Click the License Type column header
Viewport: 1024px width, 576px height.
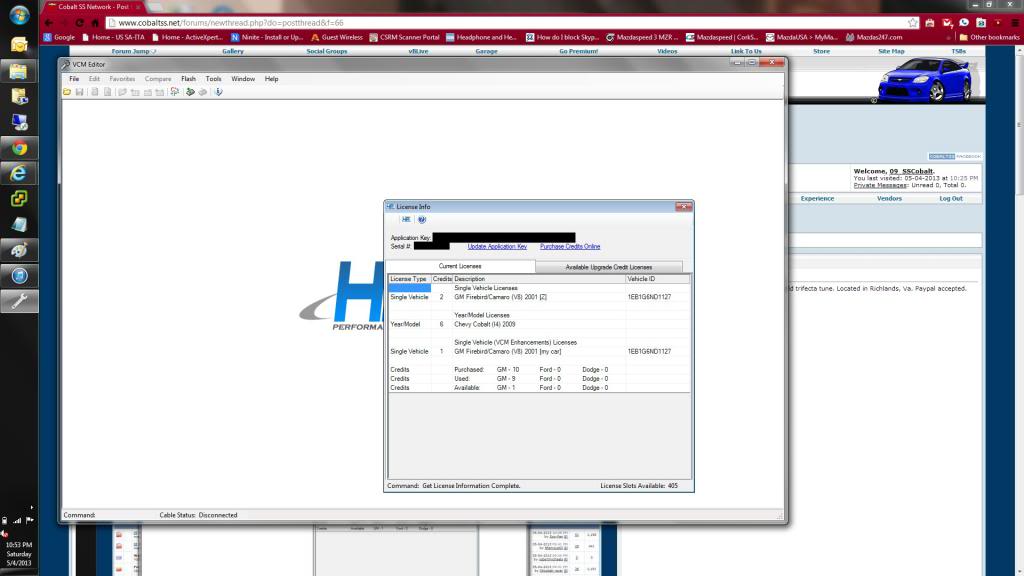point(409,279)
